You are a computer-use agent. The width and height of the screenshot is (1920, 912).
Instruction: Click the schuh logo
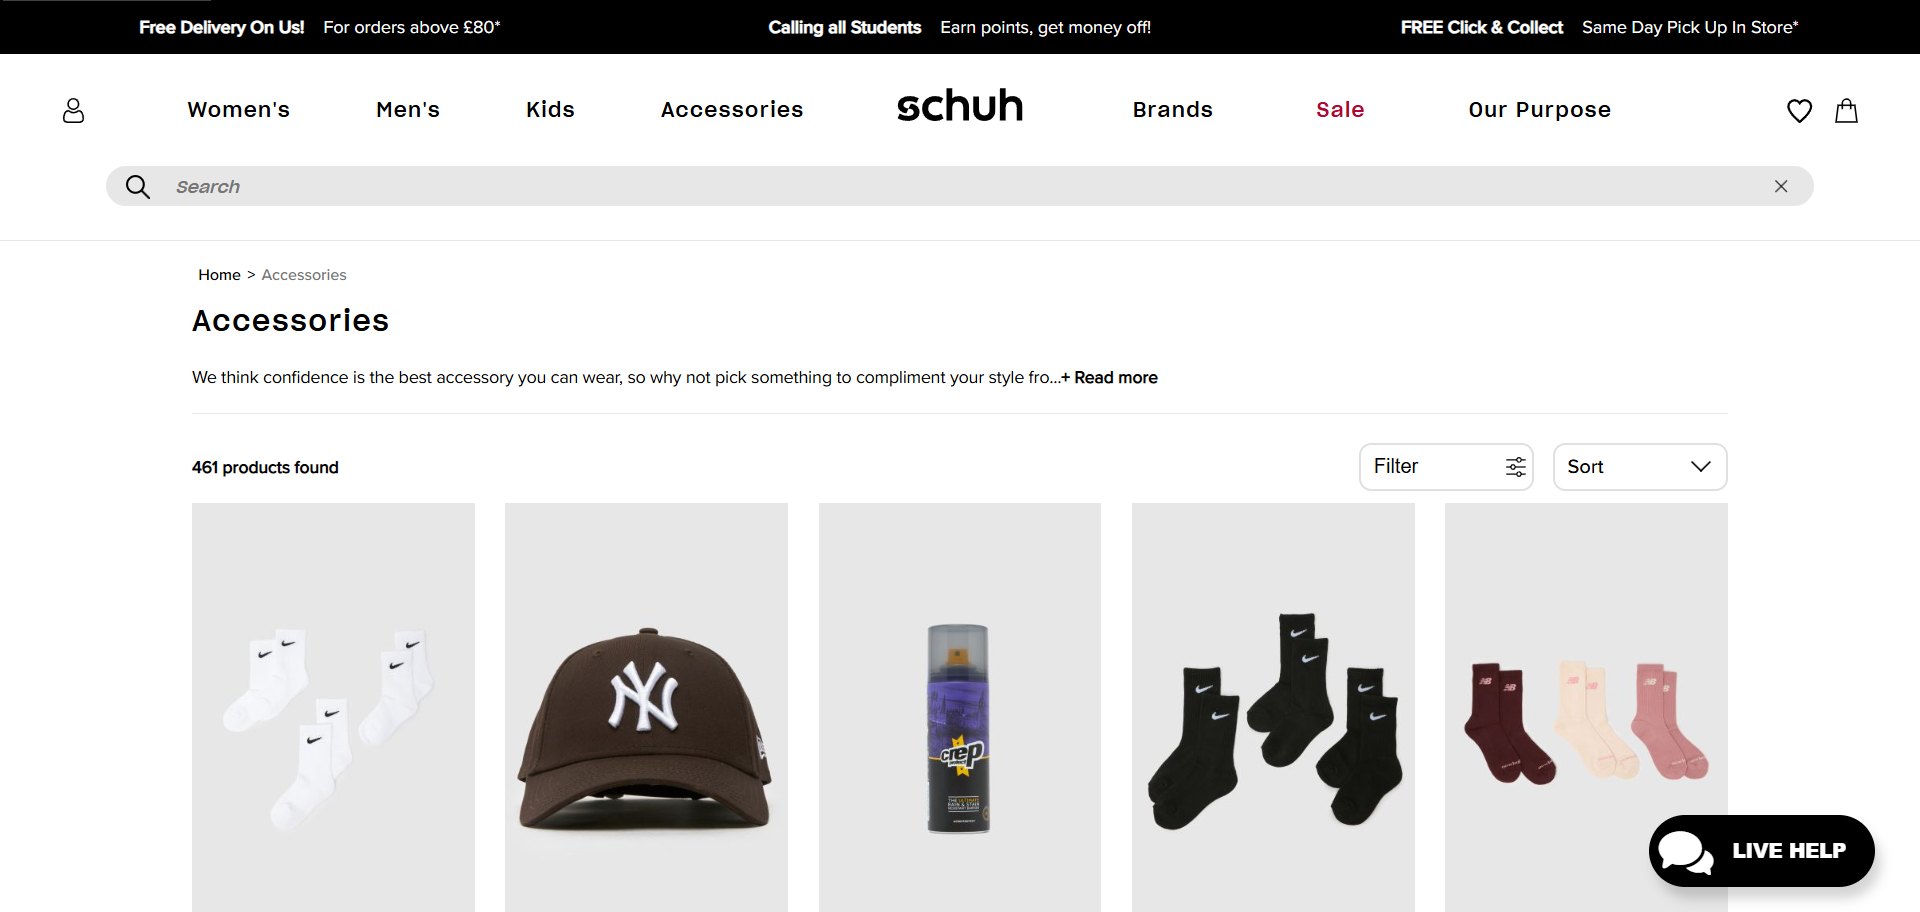point(960,106)
